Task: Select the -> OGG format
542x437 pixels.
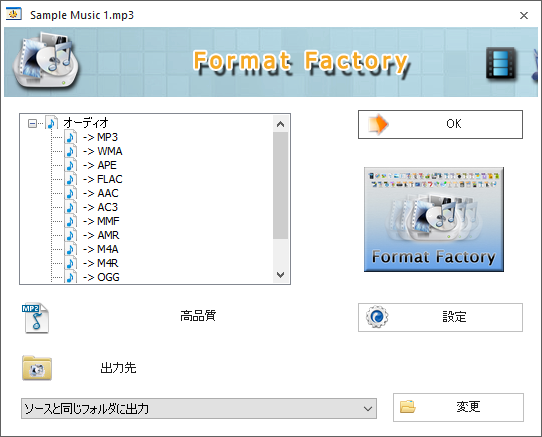Action: [101, 277]
